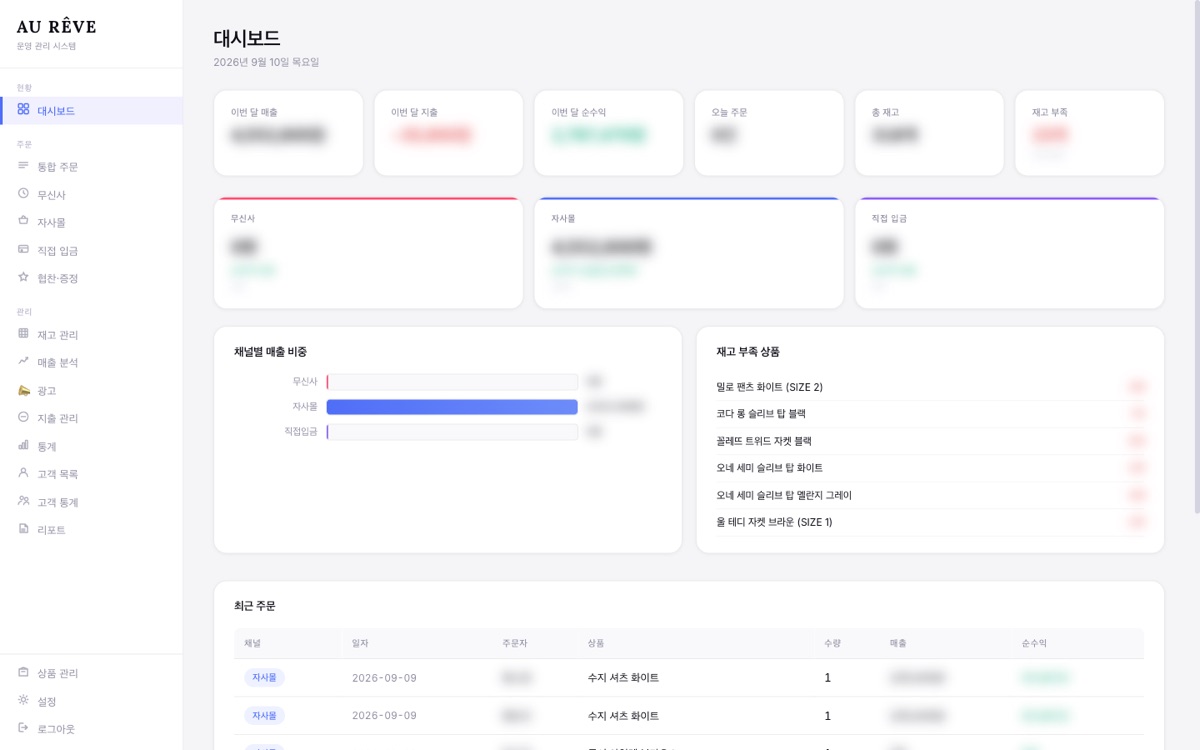Click the 협찬·증정 star icon

[23, 278]
